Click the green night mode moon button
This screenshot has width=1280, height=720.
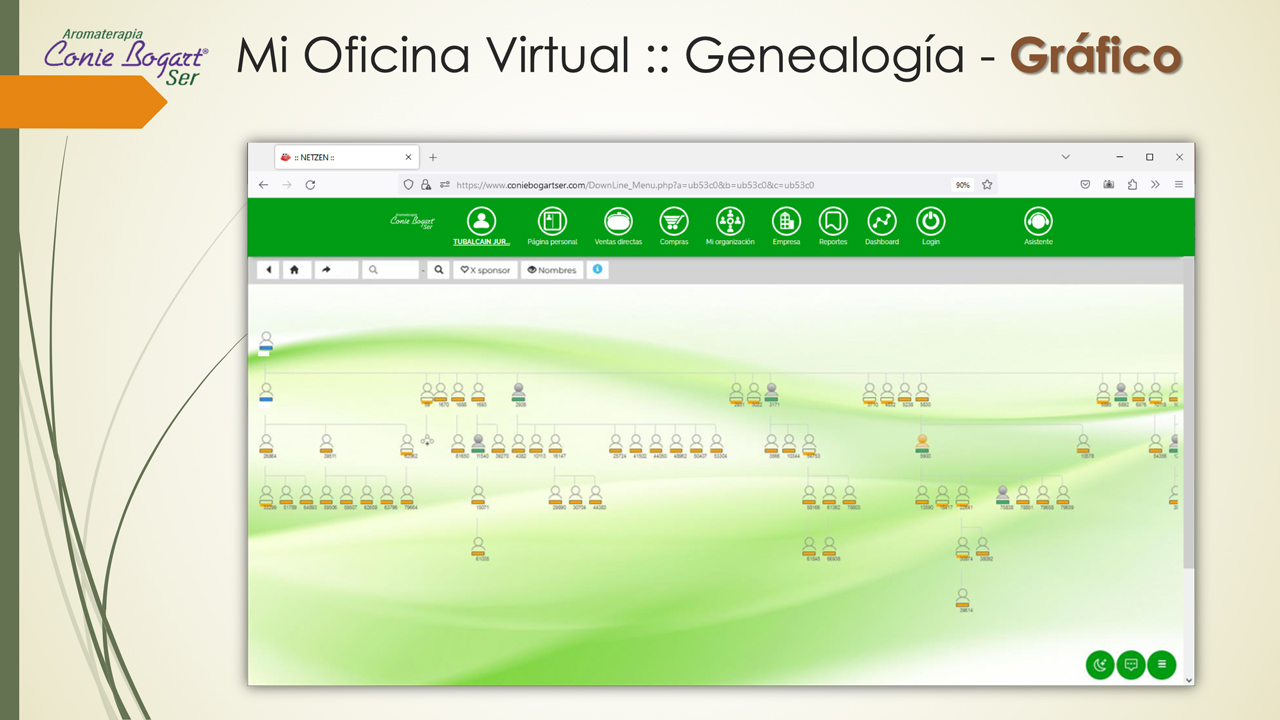[1100, 664]
